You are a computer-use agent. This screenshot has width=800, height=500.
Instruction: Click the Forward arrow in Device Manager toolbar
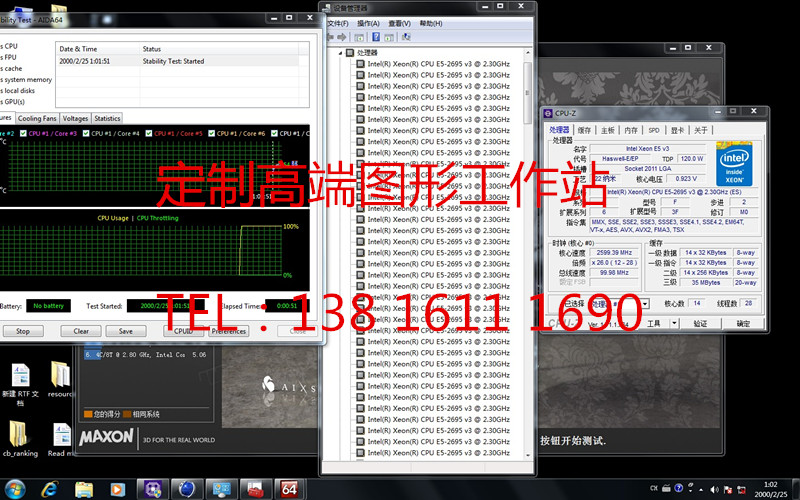click(341, 37)
